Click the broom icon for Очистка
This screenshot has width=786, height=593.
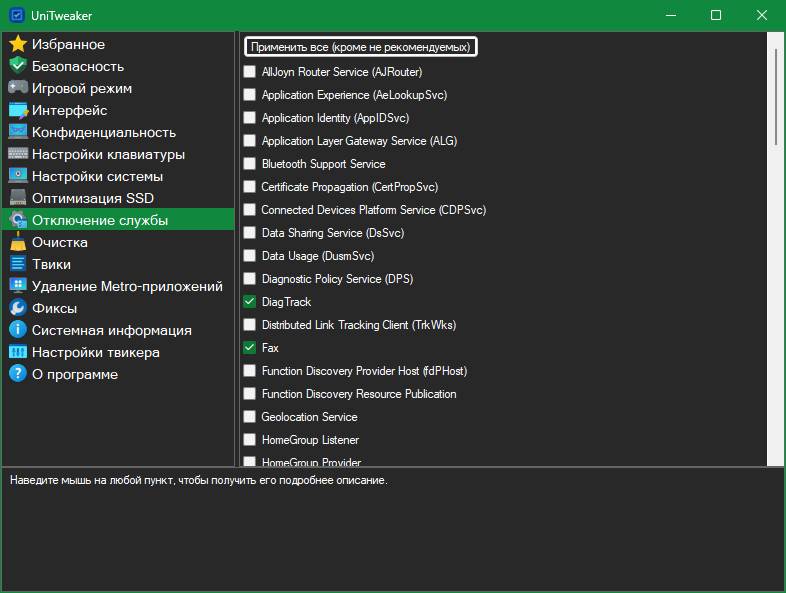[x=17, y=242]
